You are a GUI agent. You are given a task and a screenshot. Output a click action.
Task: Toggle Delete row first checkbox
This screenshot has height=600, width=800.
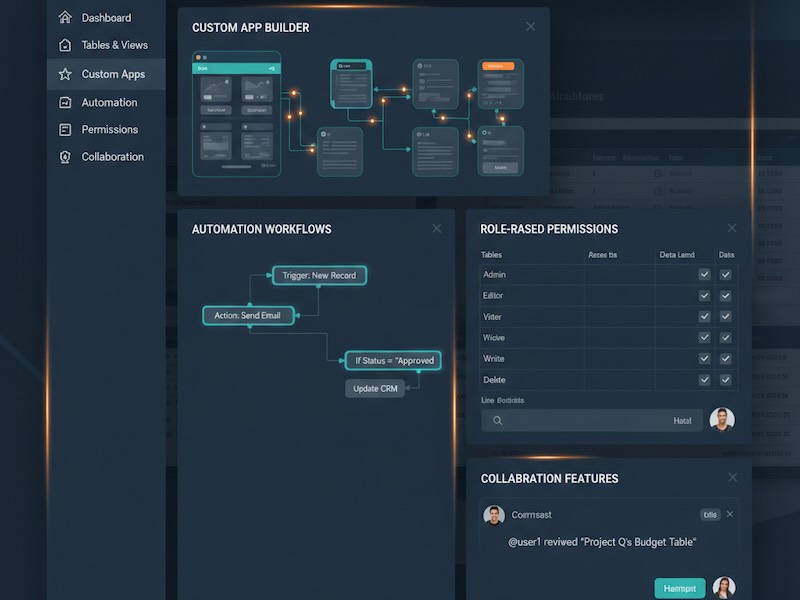[705, 380]
